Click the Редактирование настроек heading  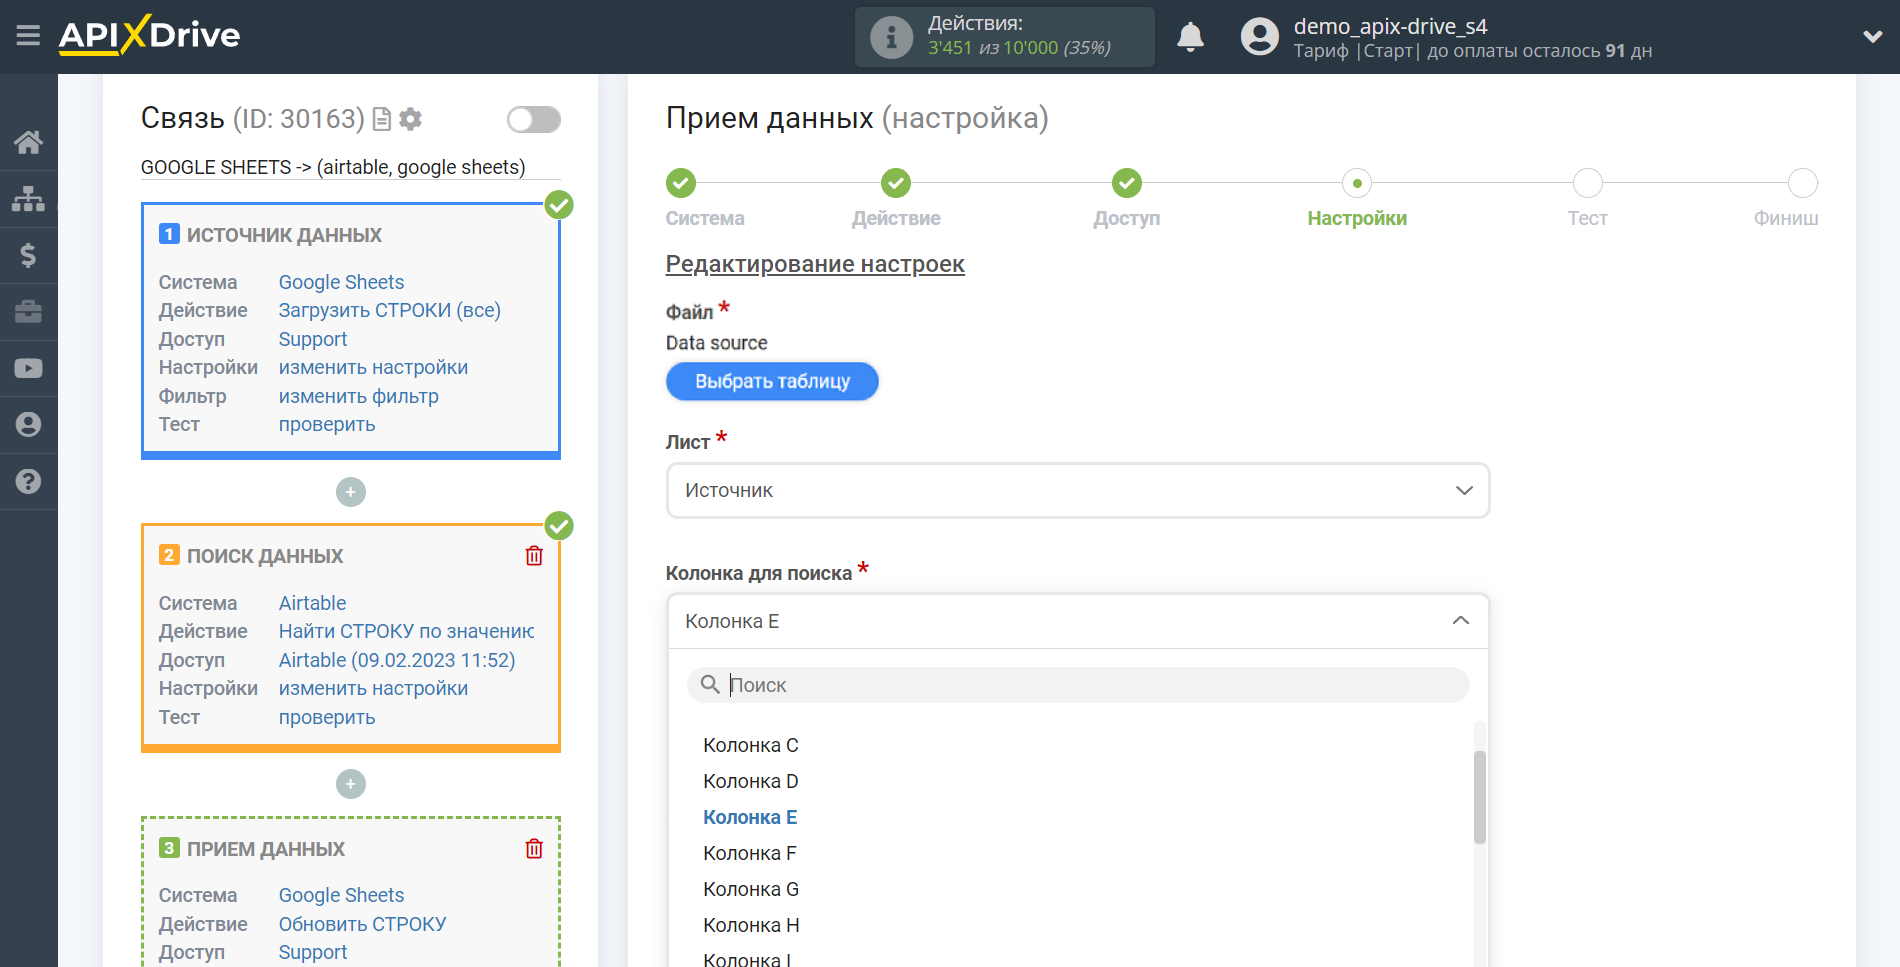pos(815,264)
